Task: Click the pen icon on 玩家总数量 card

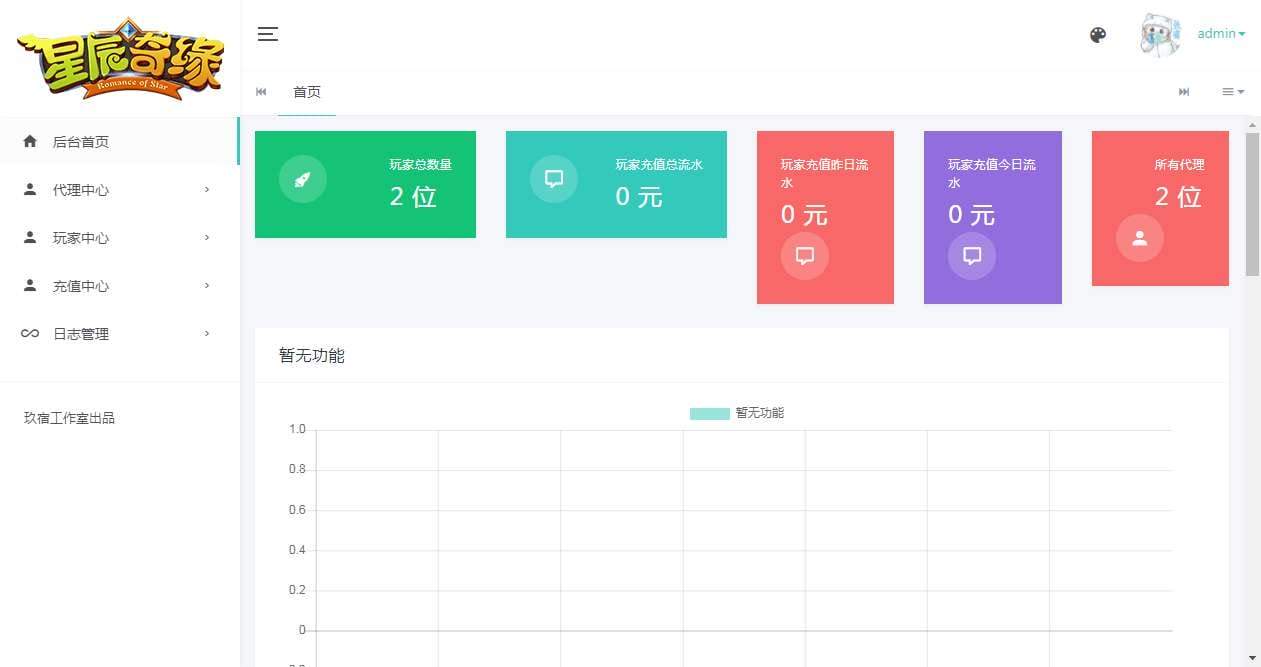Action: [302, 180]
